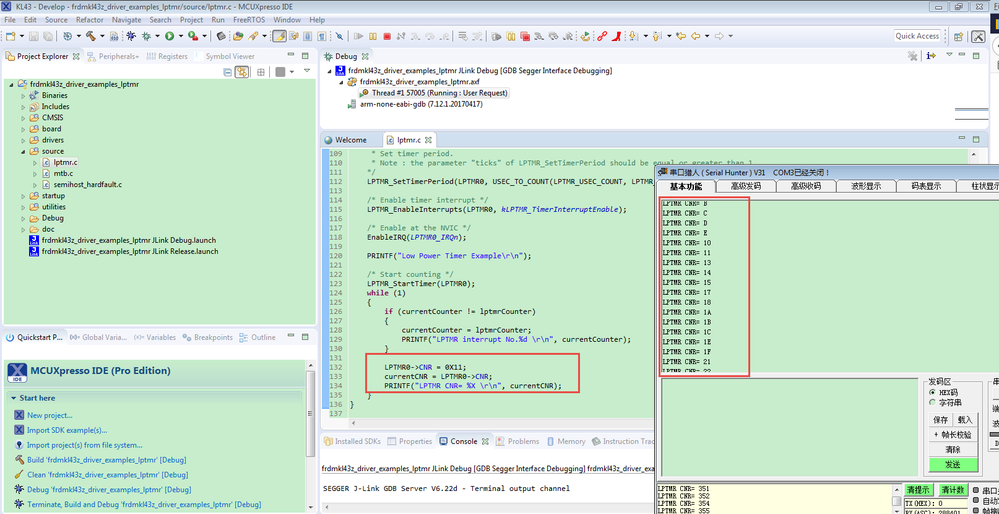Click 'Import SDK example(s)...' link
Viewport: 999px width, 514px height.
(69, 430)
